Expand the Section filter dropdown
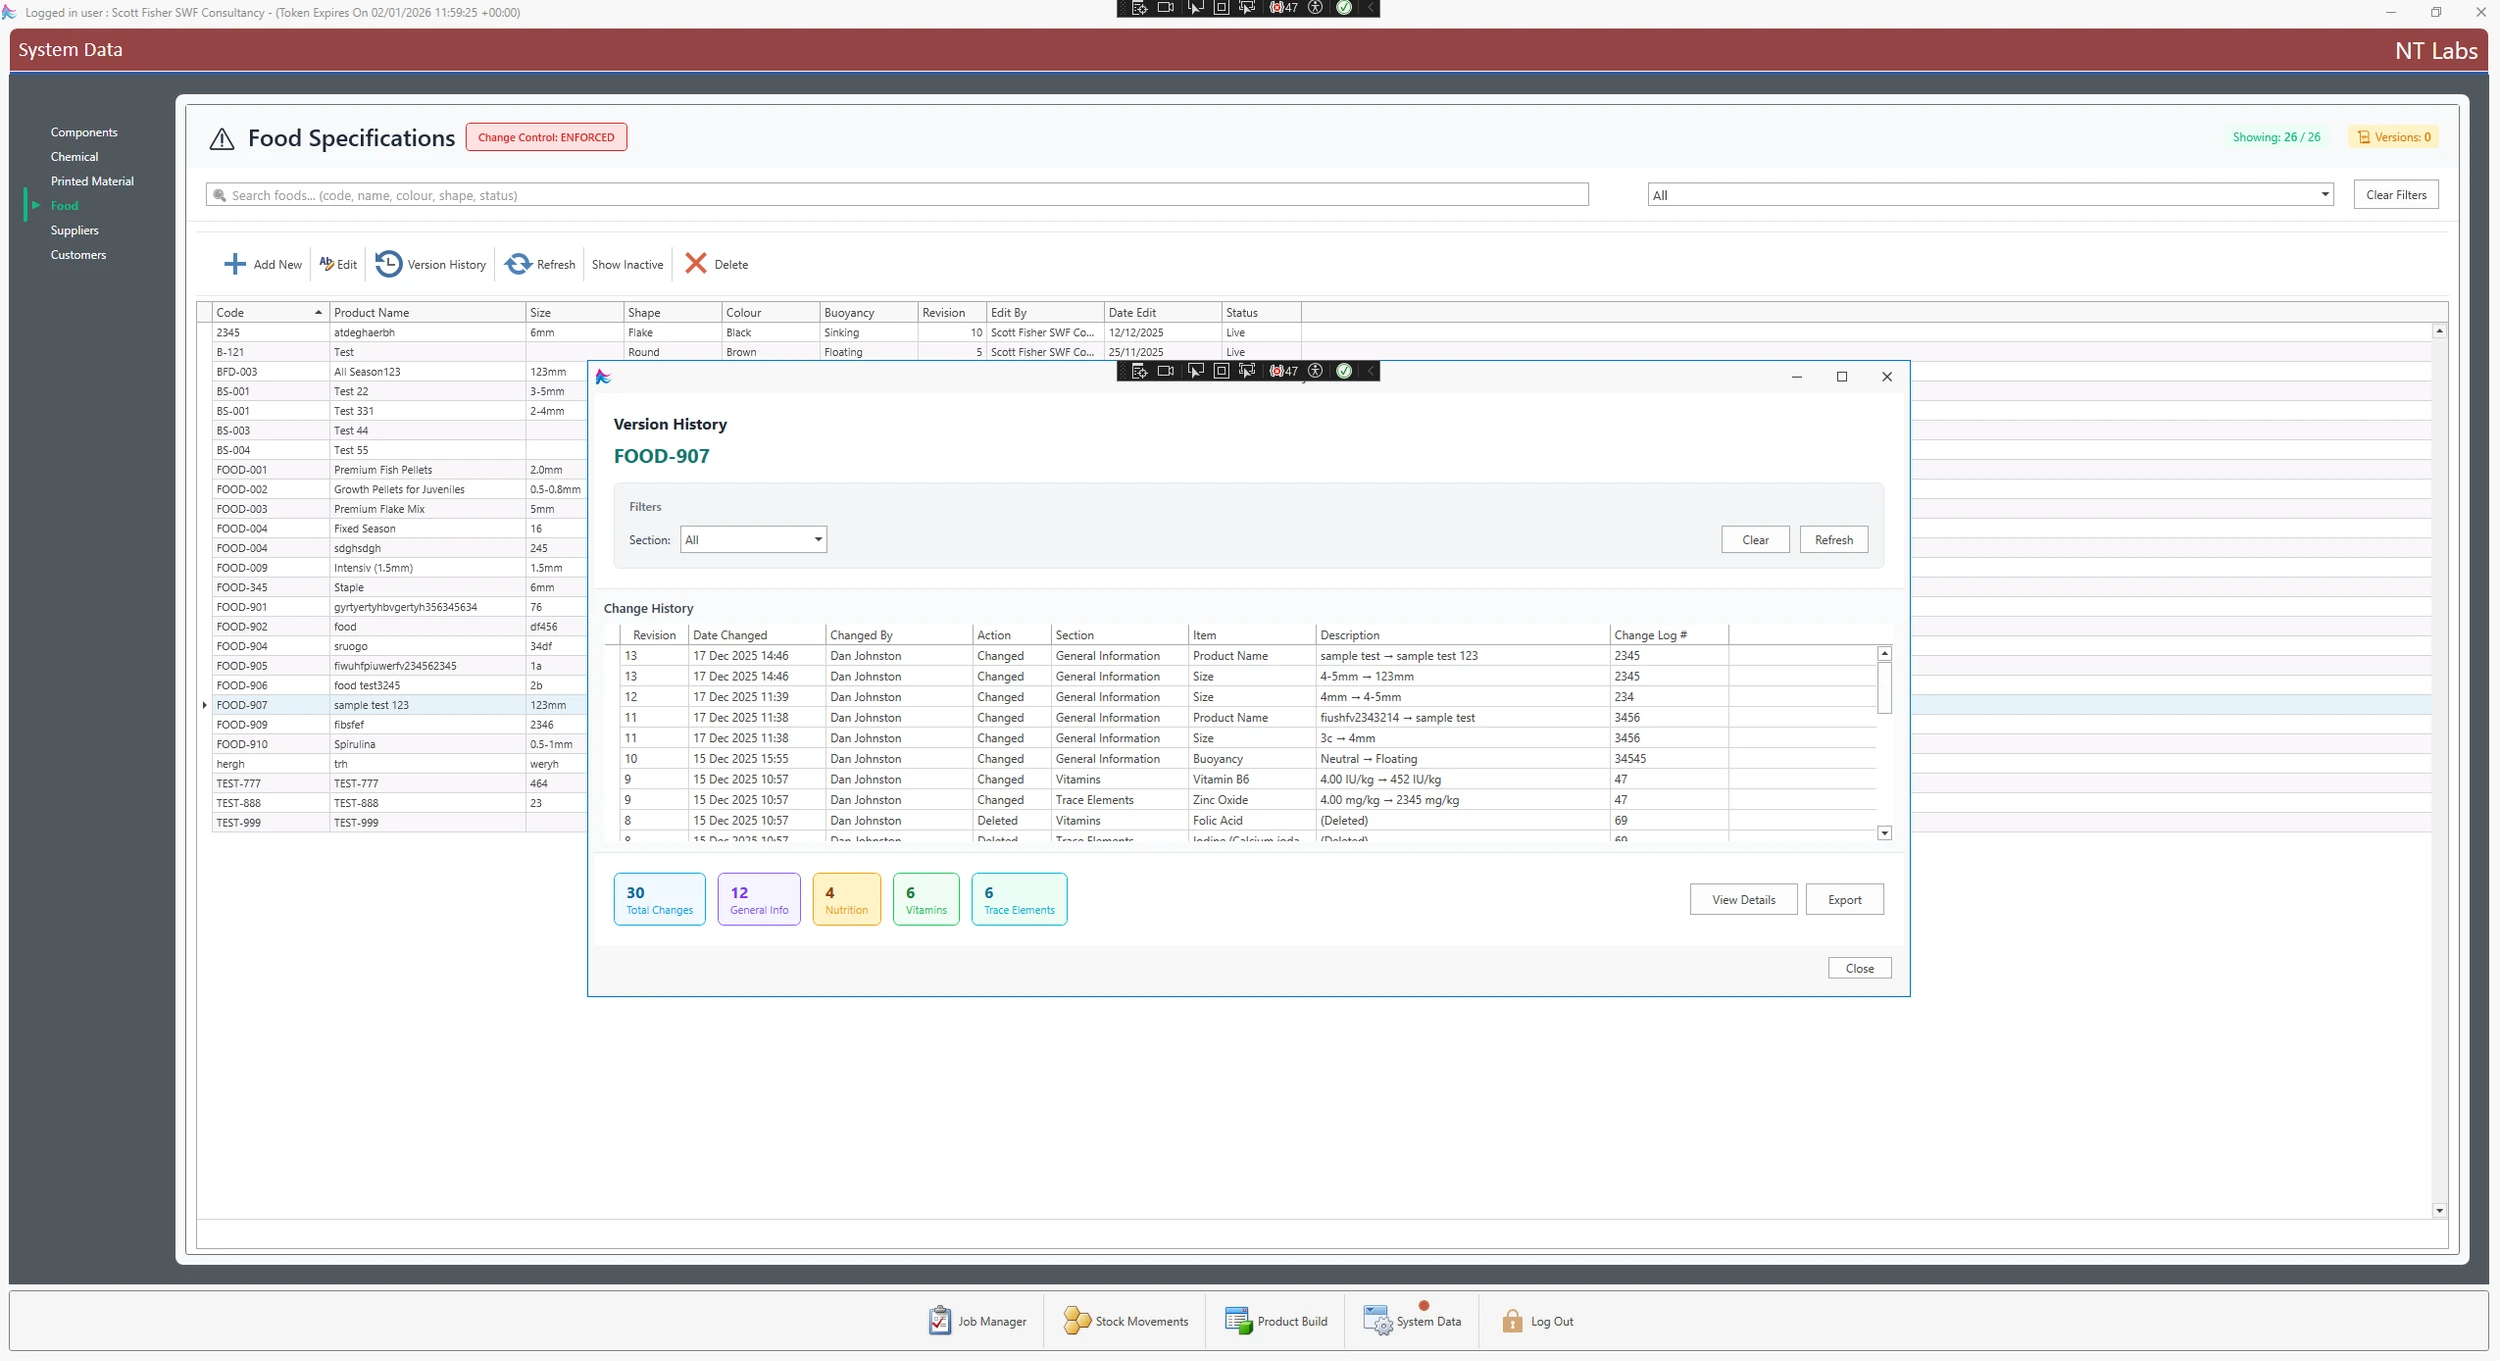The height and width of the screenshot is (1361, 2500). pyautogui.click(x=817, y=540)
